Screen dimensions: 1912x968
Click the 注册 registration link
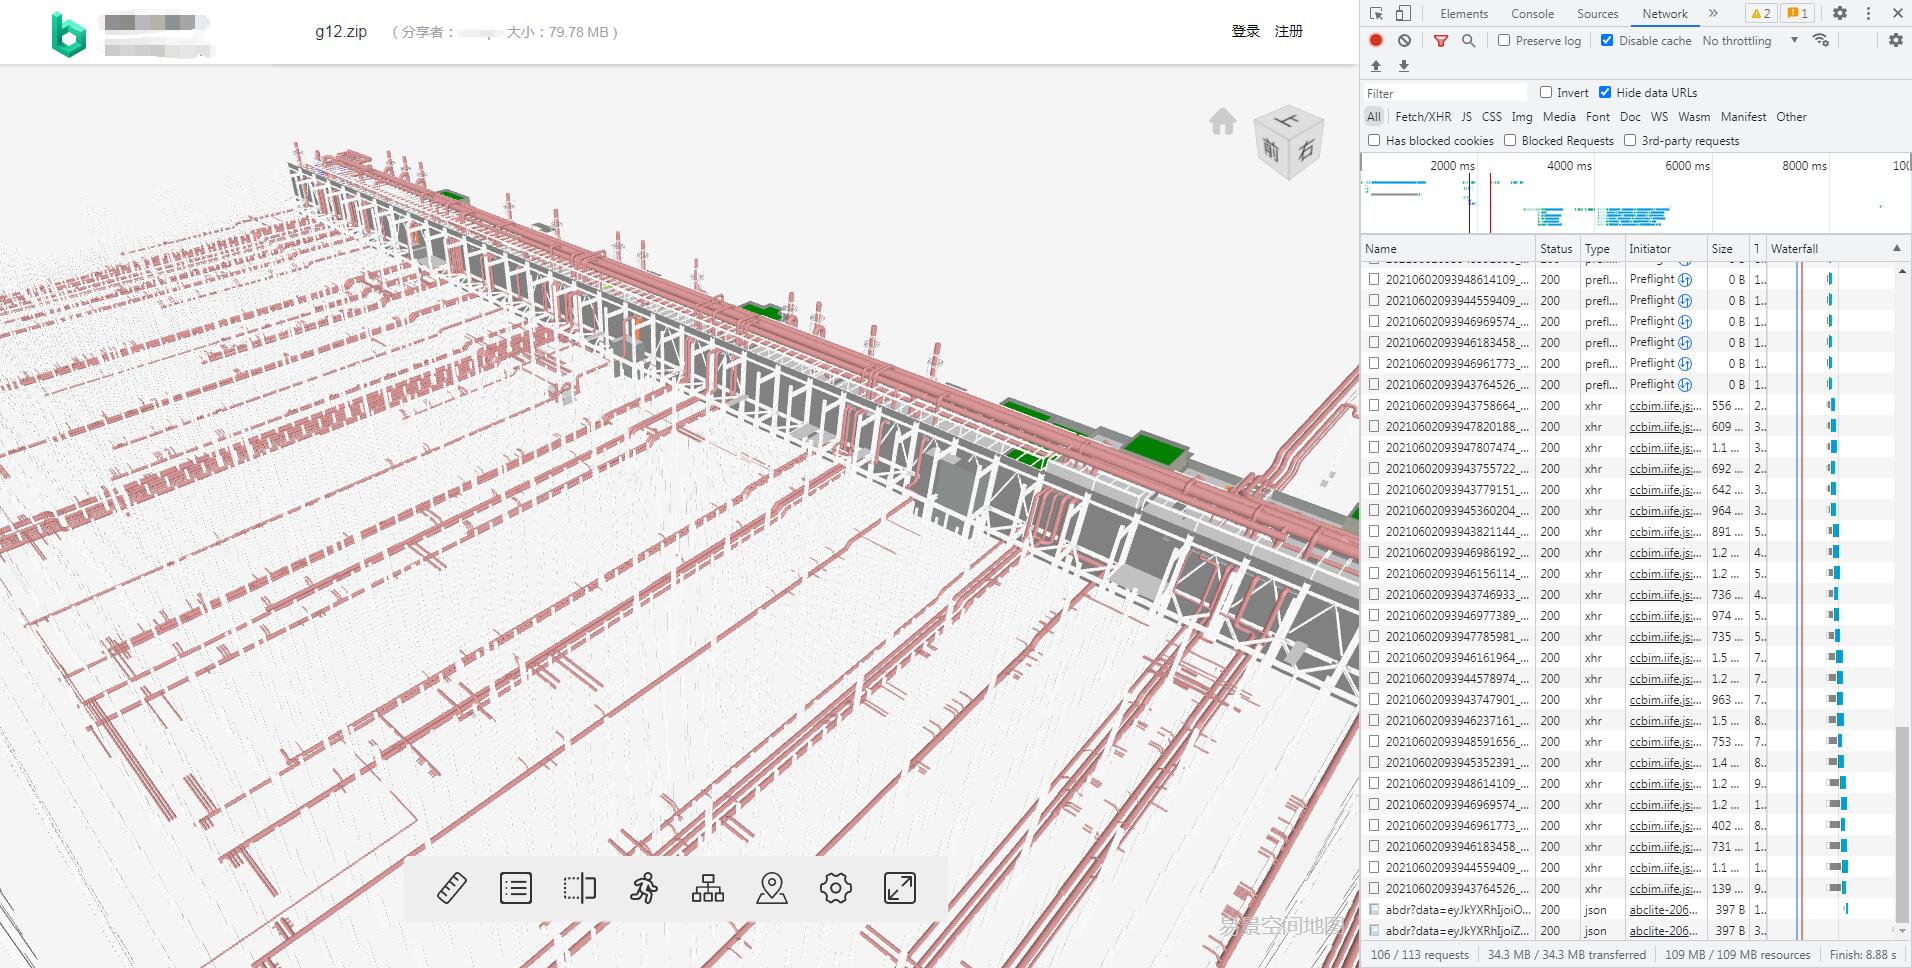pos(1289,31)
